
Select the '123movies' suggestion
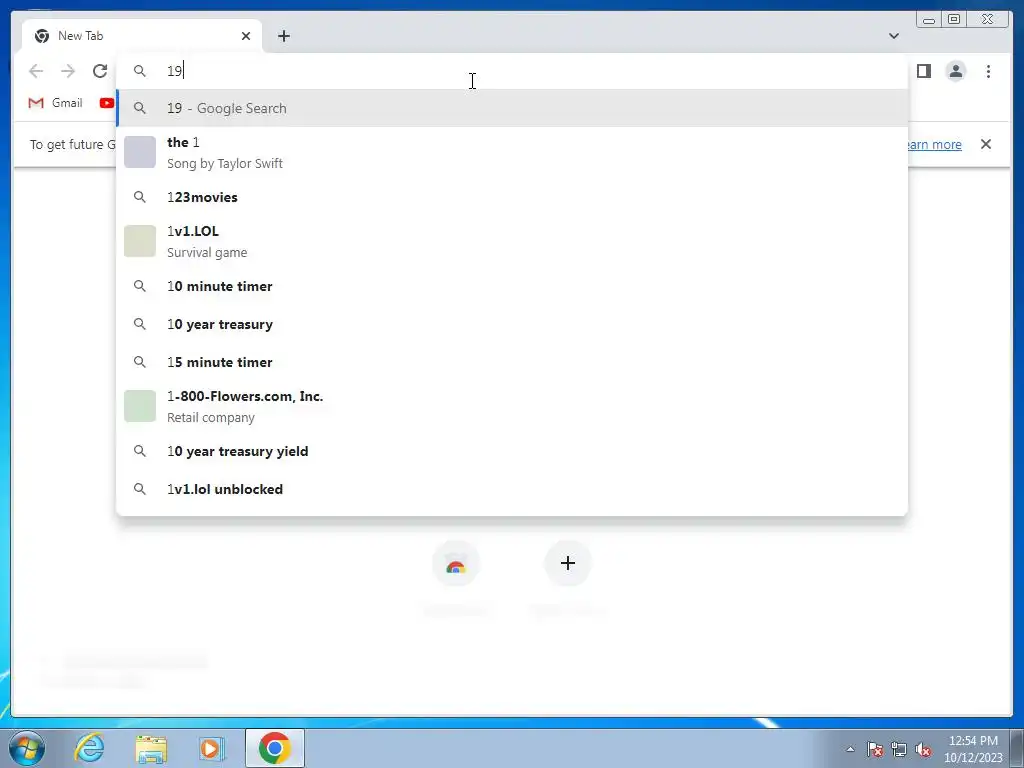pos(512,197)
